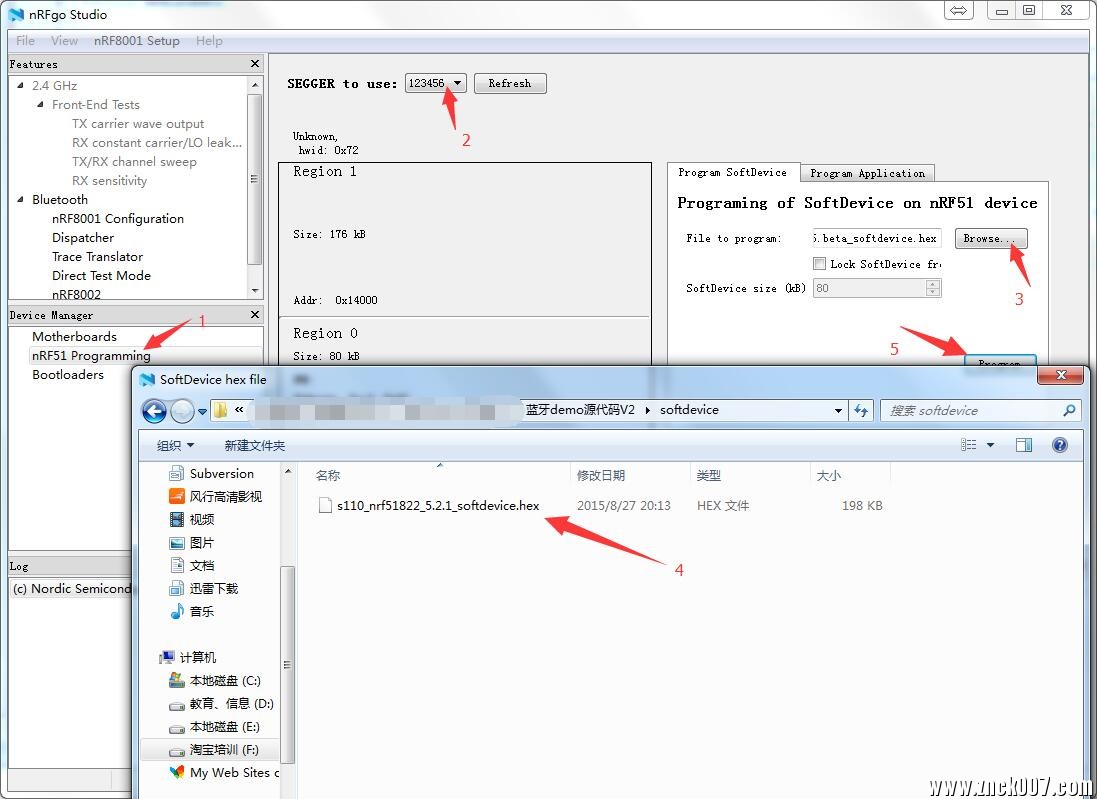This screenshot has width=1097, height=799.
Task: Switch to Program SoftDevice tab
Action: click(x=732, y=172)
